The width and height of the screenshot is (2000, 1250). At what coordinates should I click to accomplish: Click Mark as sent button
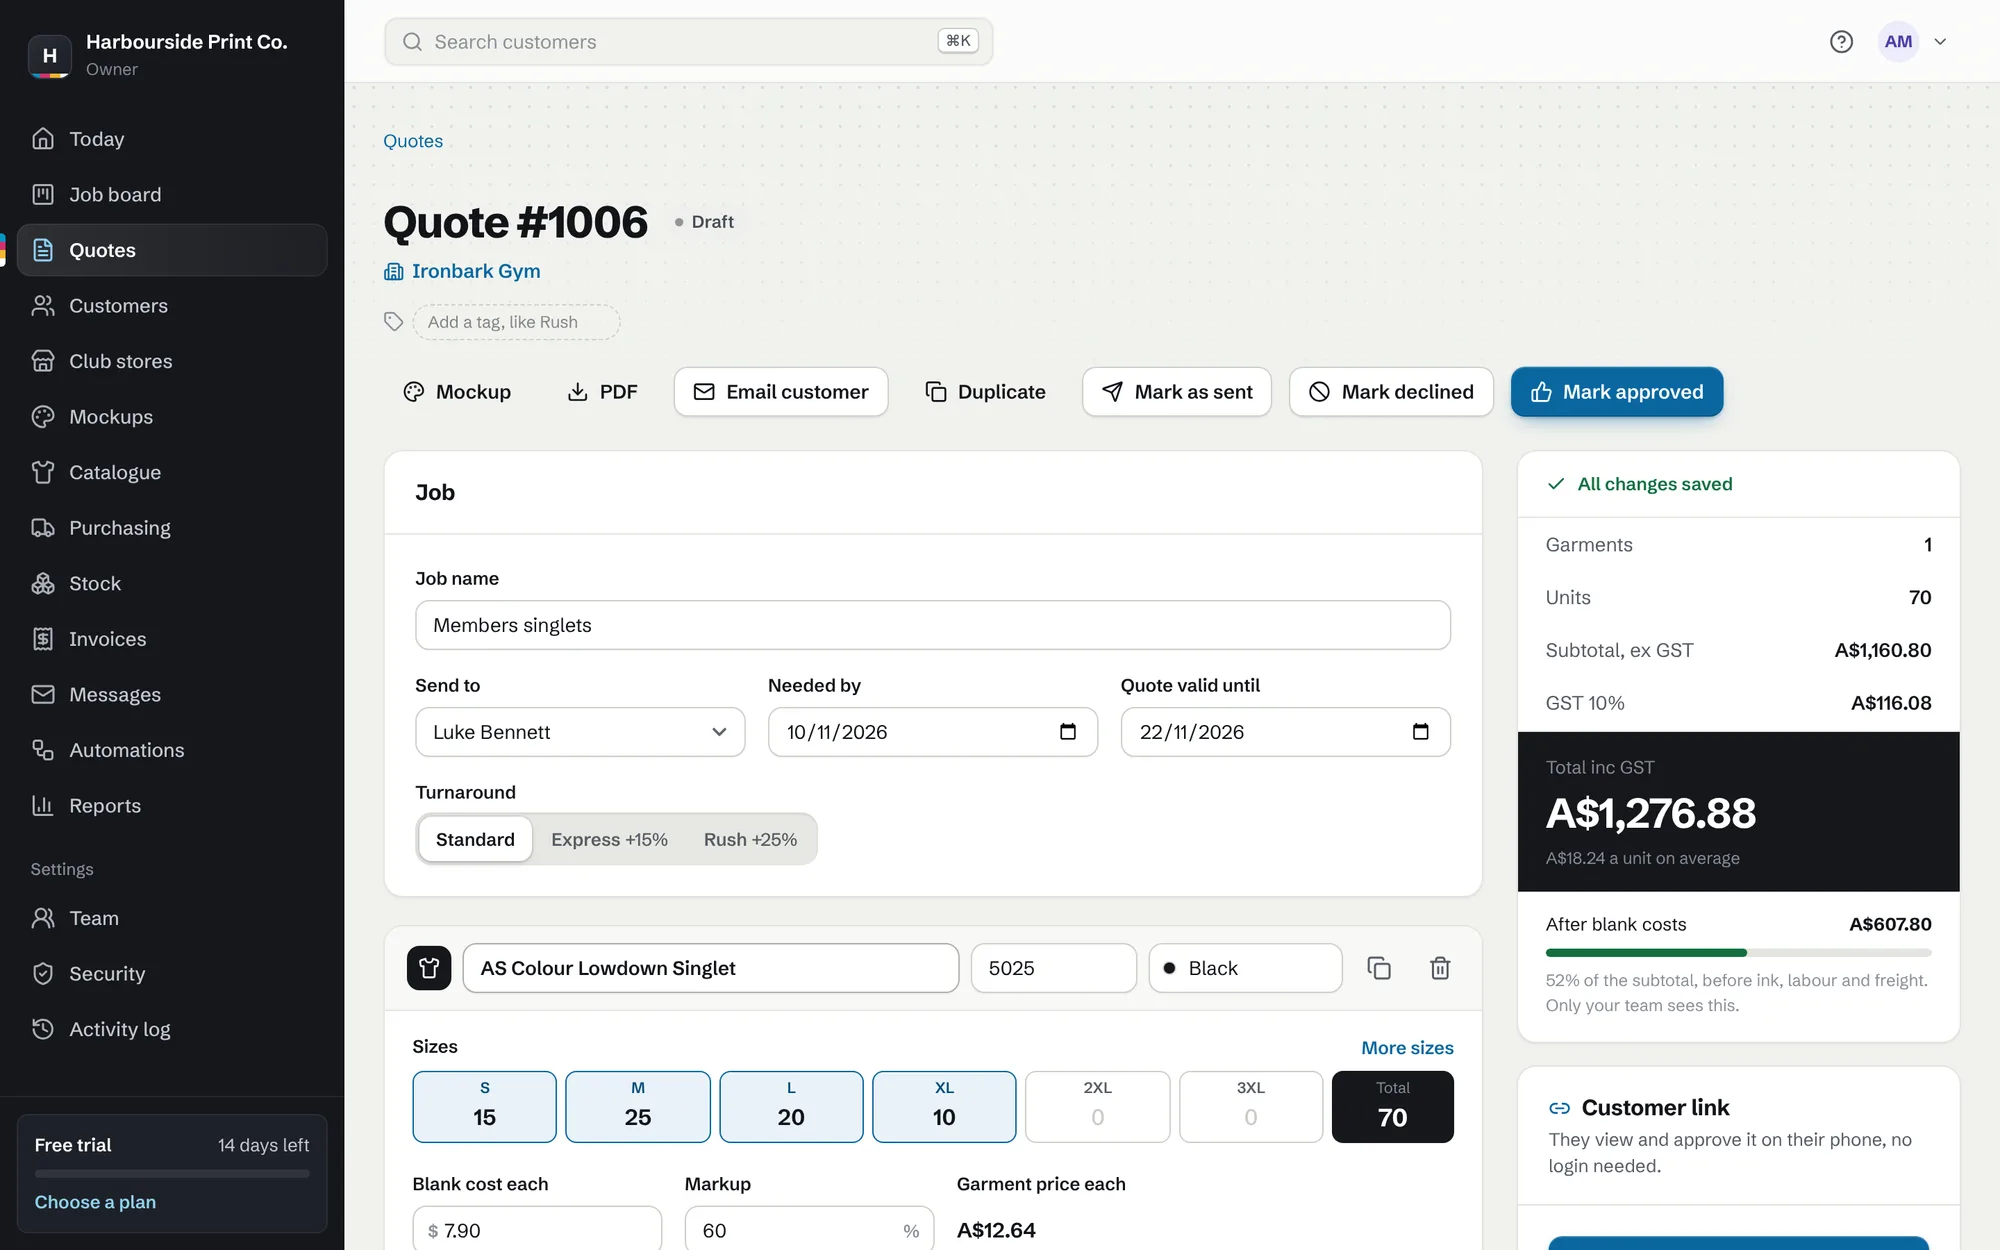pyautogui.click(x=1177, y=392)
